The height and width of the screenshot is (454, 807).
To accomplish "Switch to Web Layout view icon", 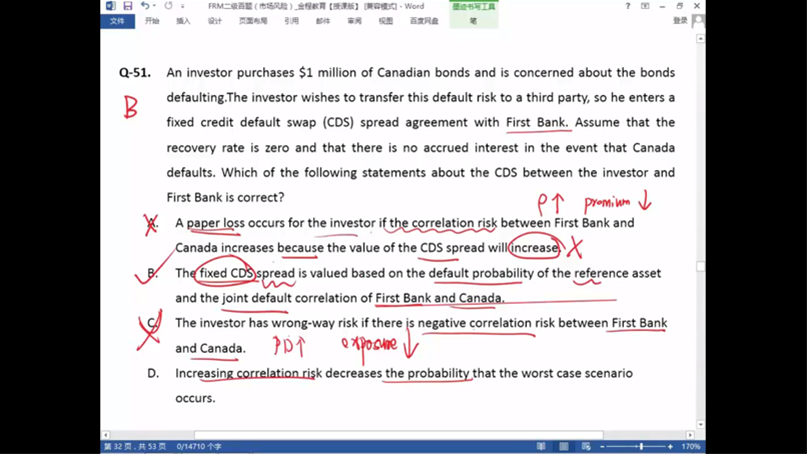I will click(x=586, y=447).
